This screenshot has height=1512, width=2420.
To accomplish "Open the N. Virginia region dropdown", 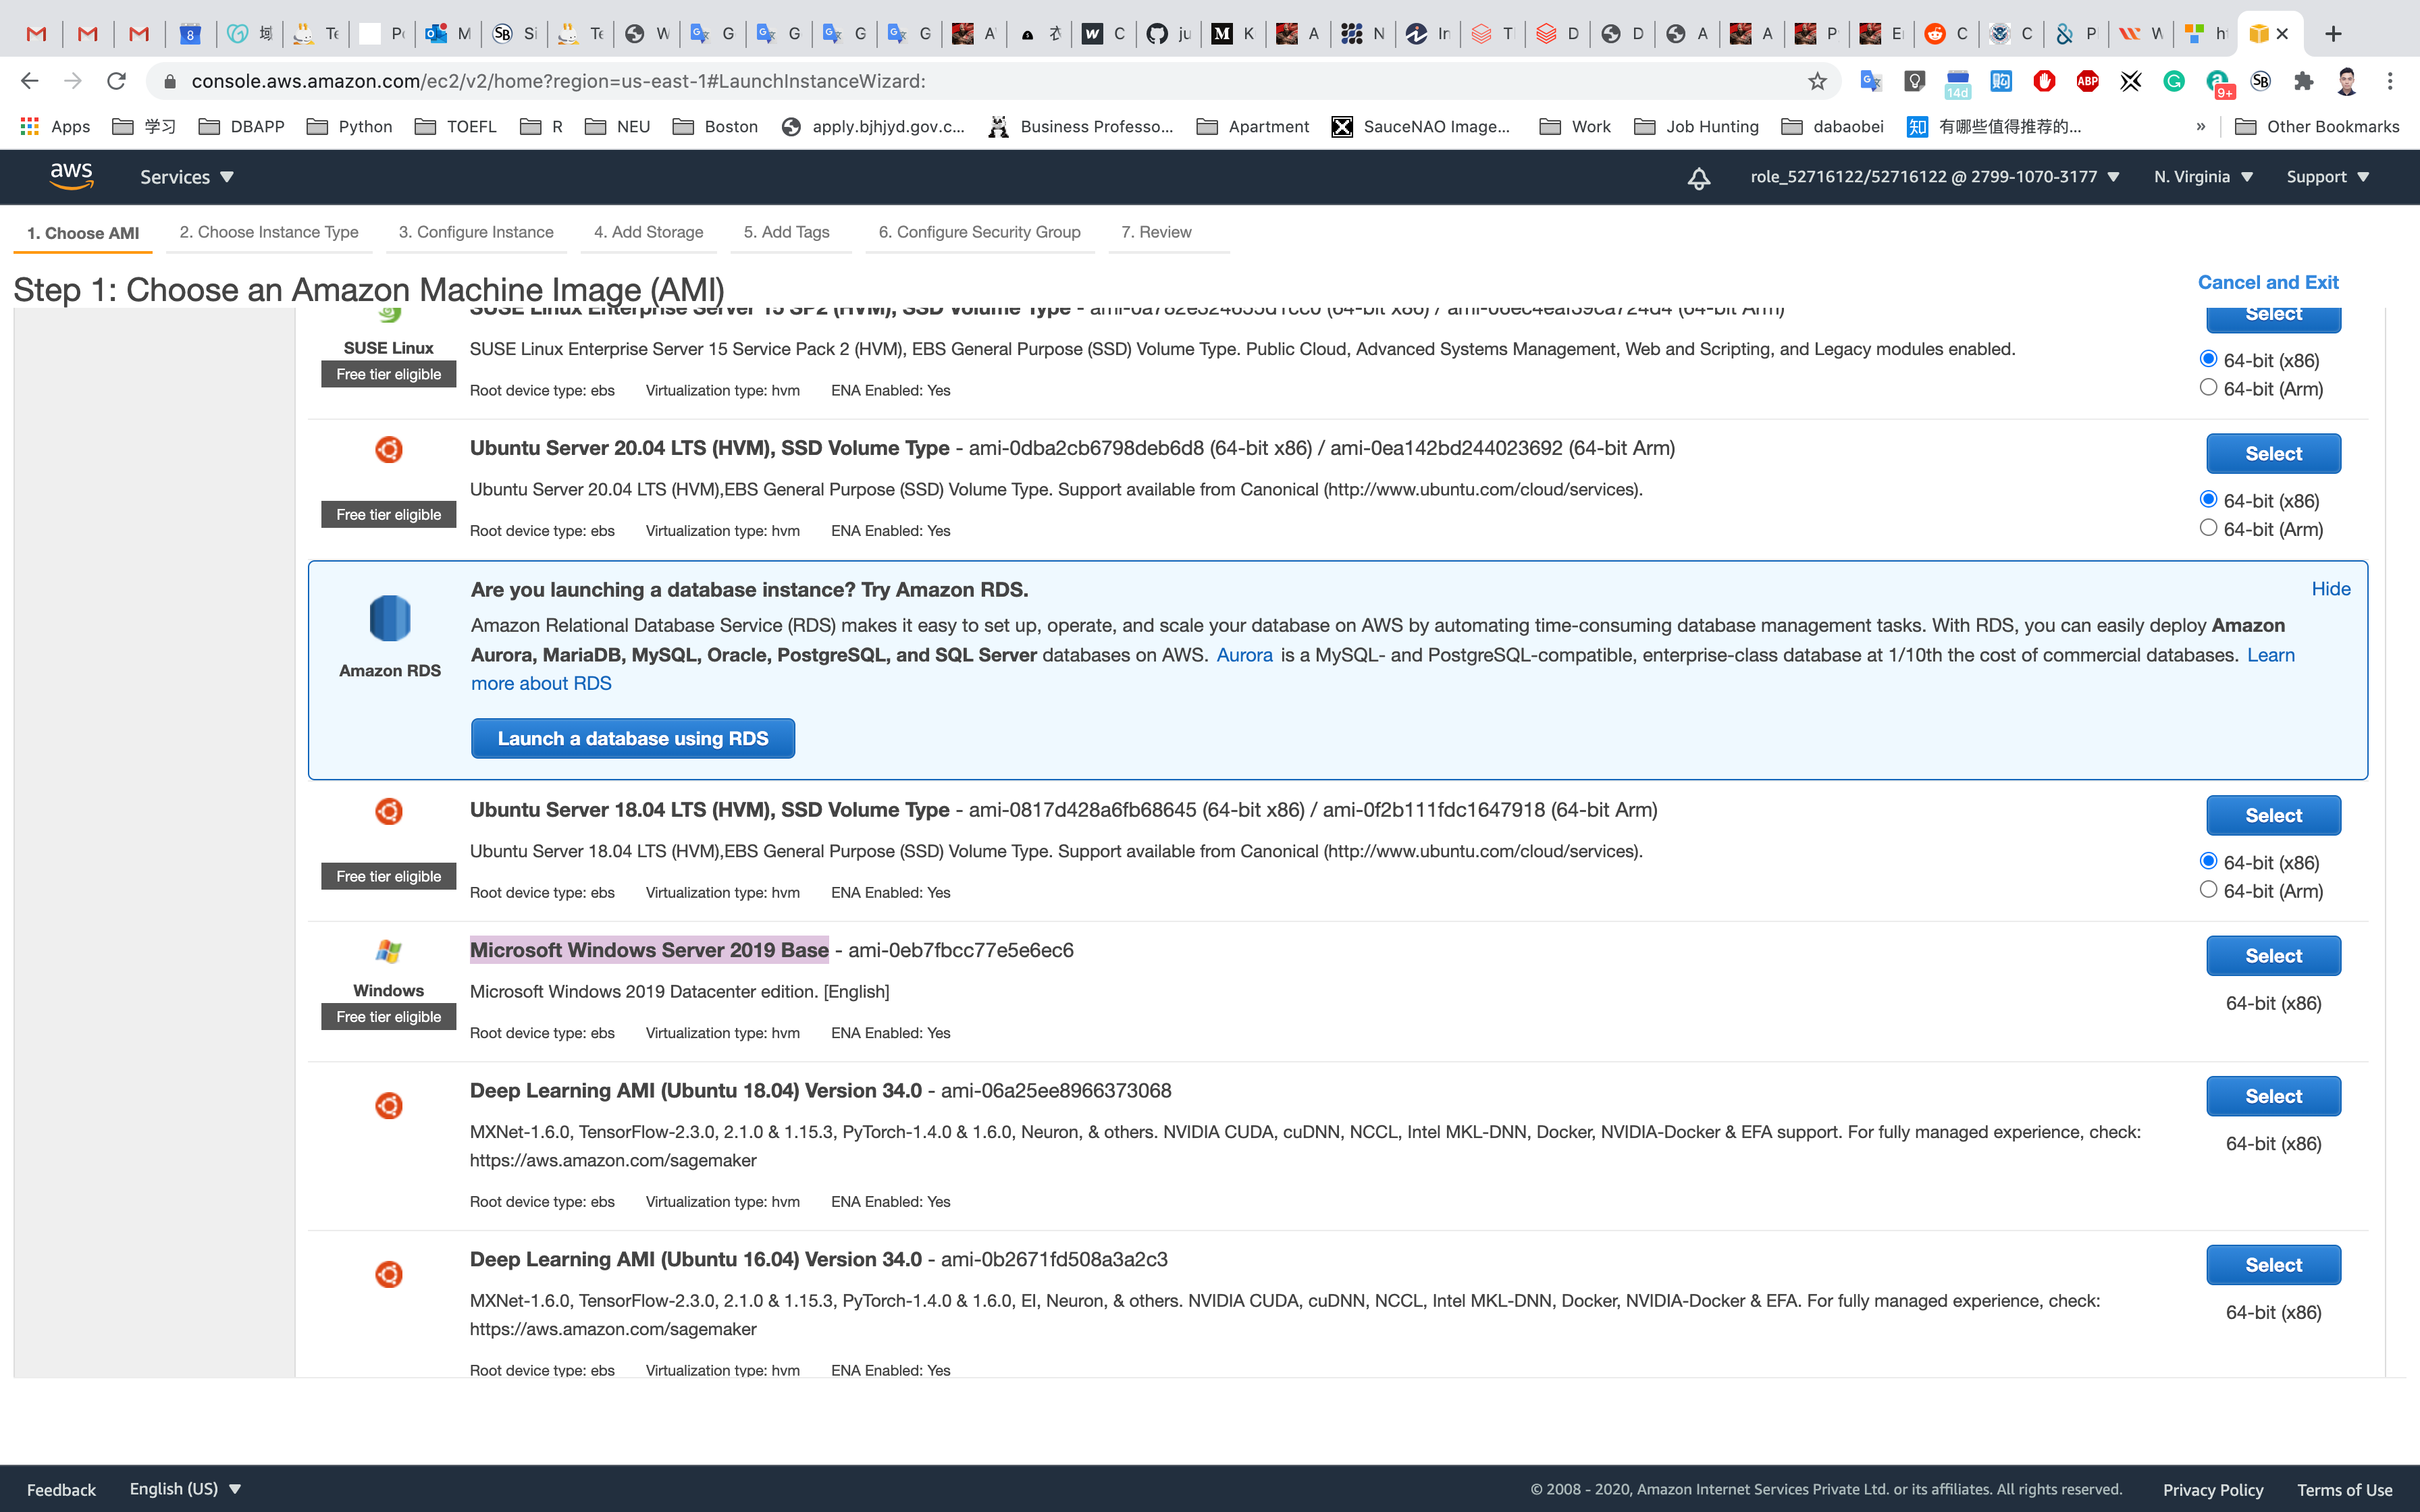I will click(x=2202, y=177).
